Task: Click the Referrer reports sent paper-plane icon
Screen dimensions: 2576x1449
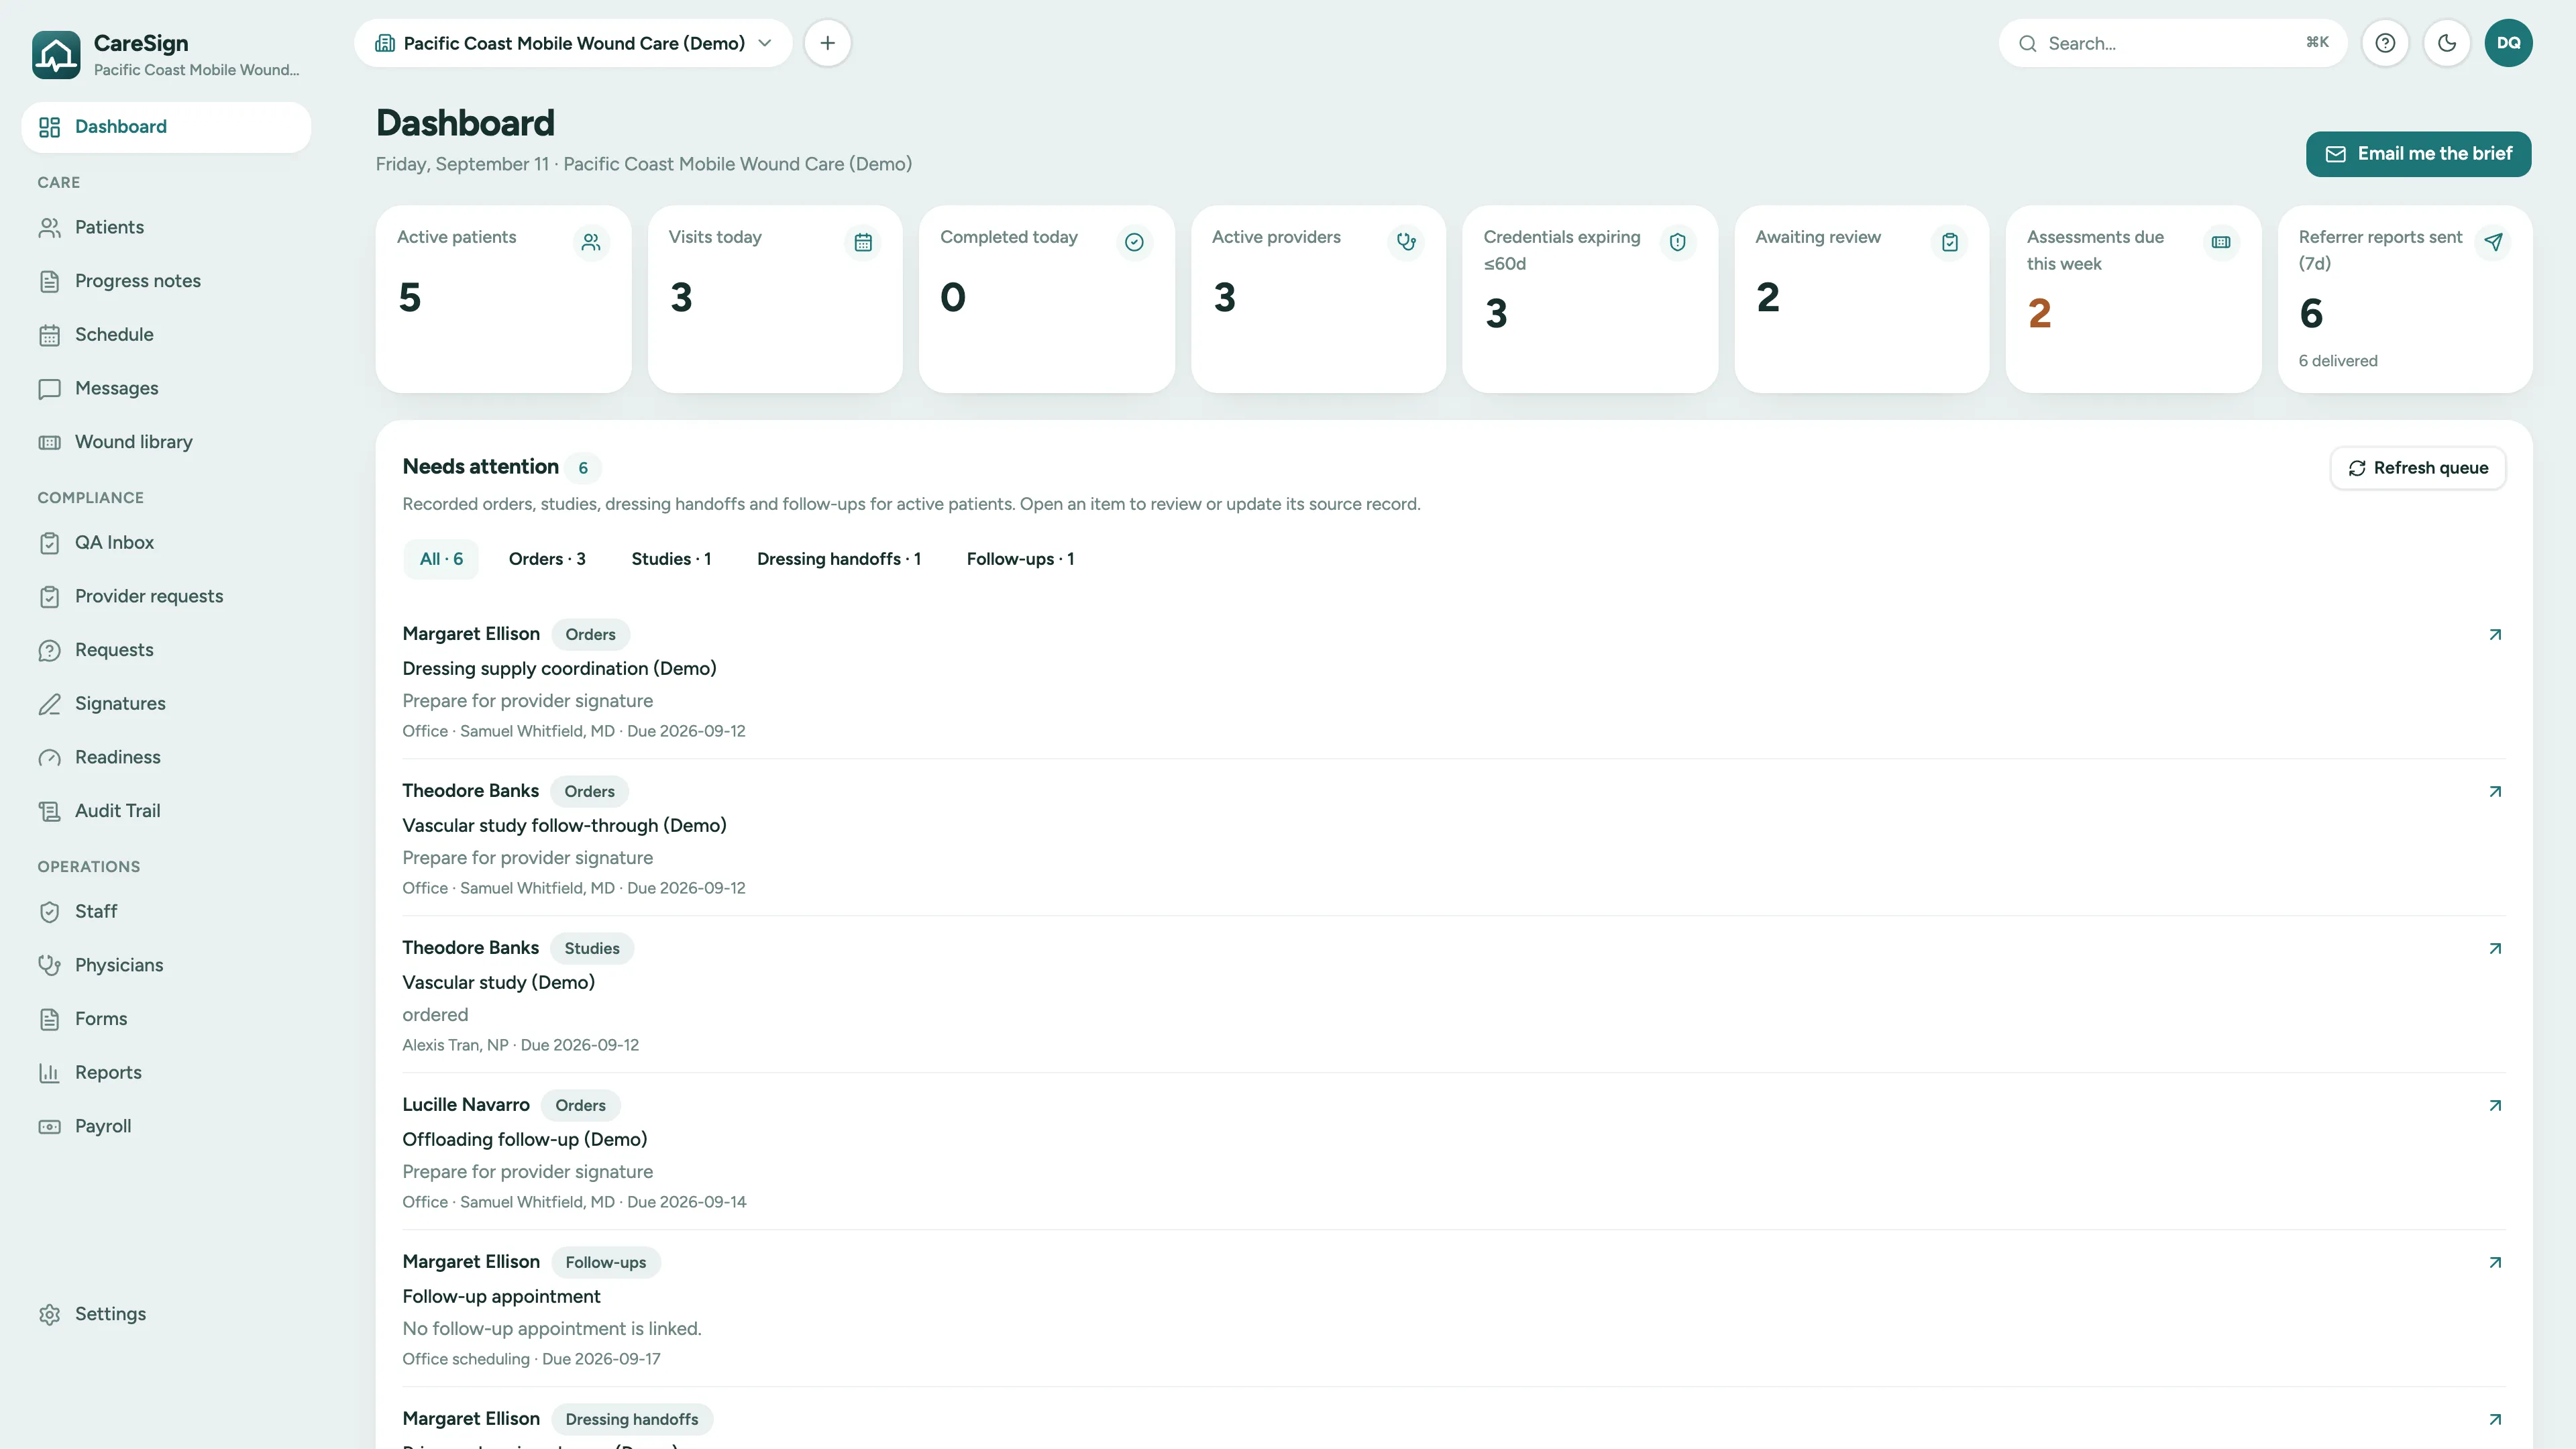Action: click(2493, 242)
